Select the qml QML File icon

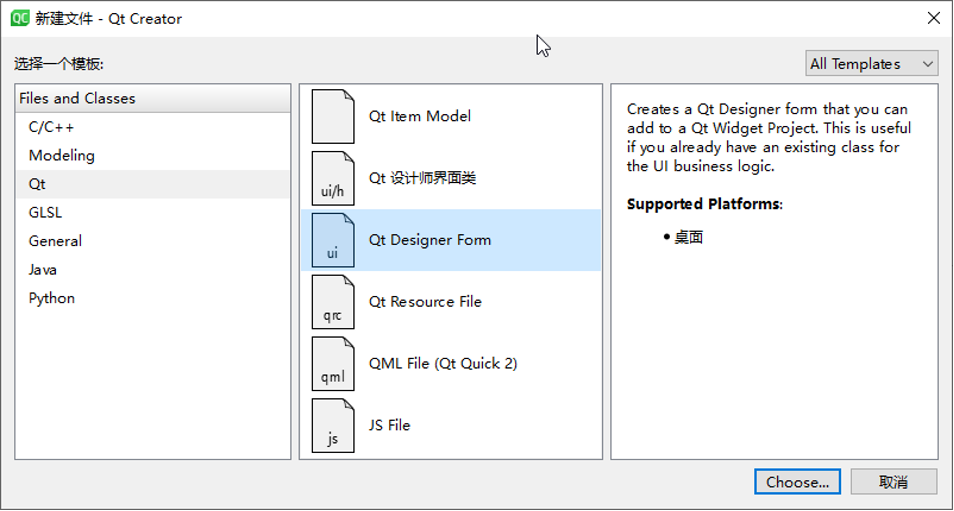(333, 363)
